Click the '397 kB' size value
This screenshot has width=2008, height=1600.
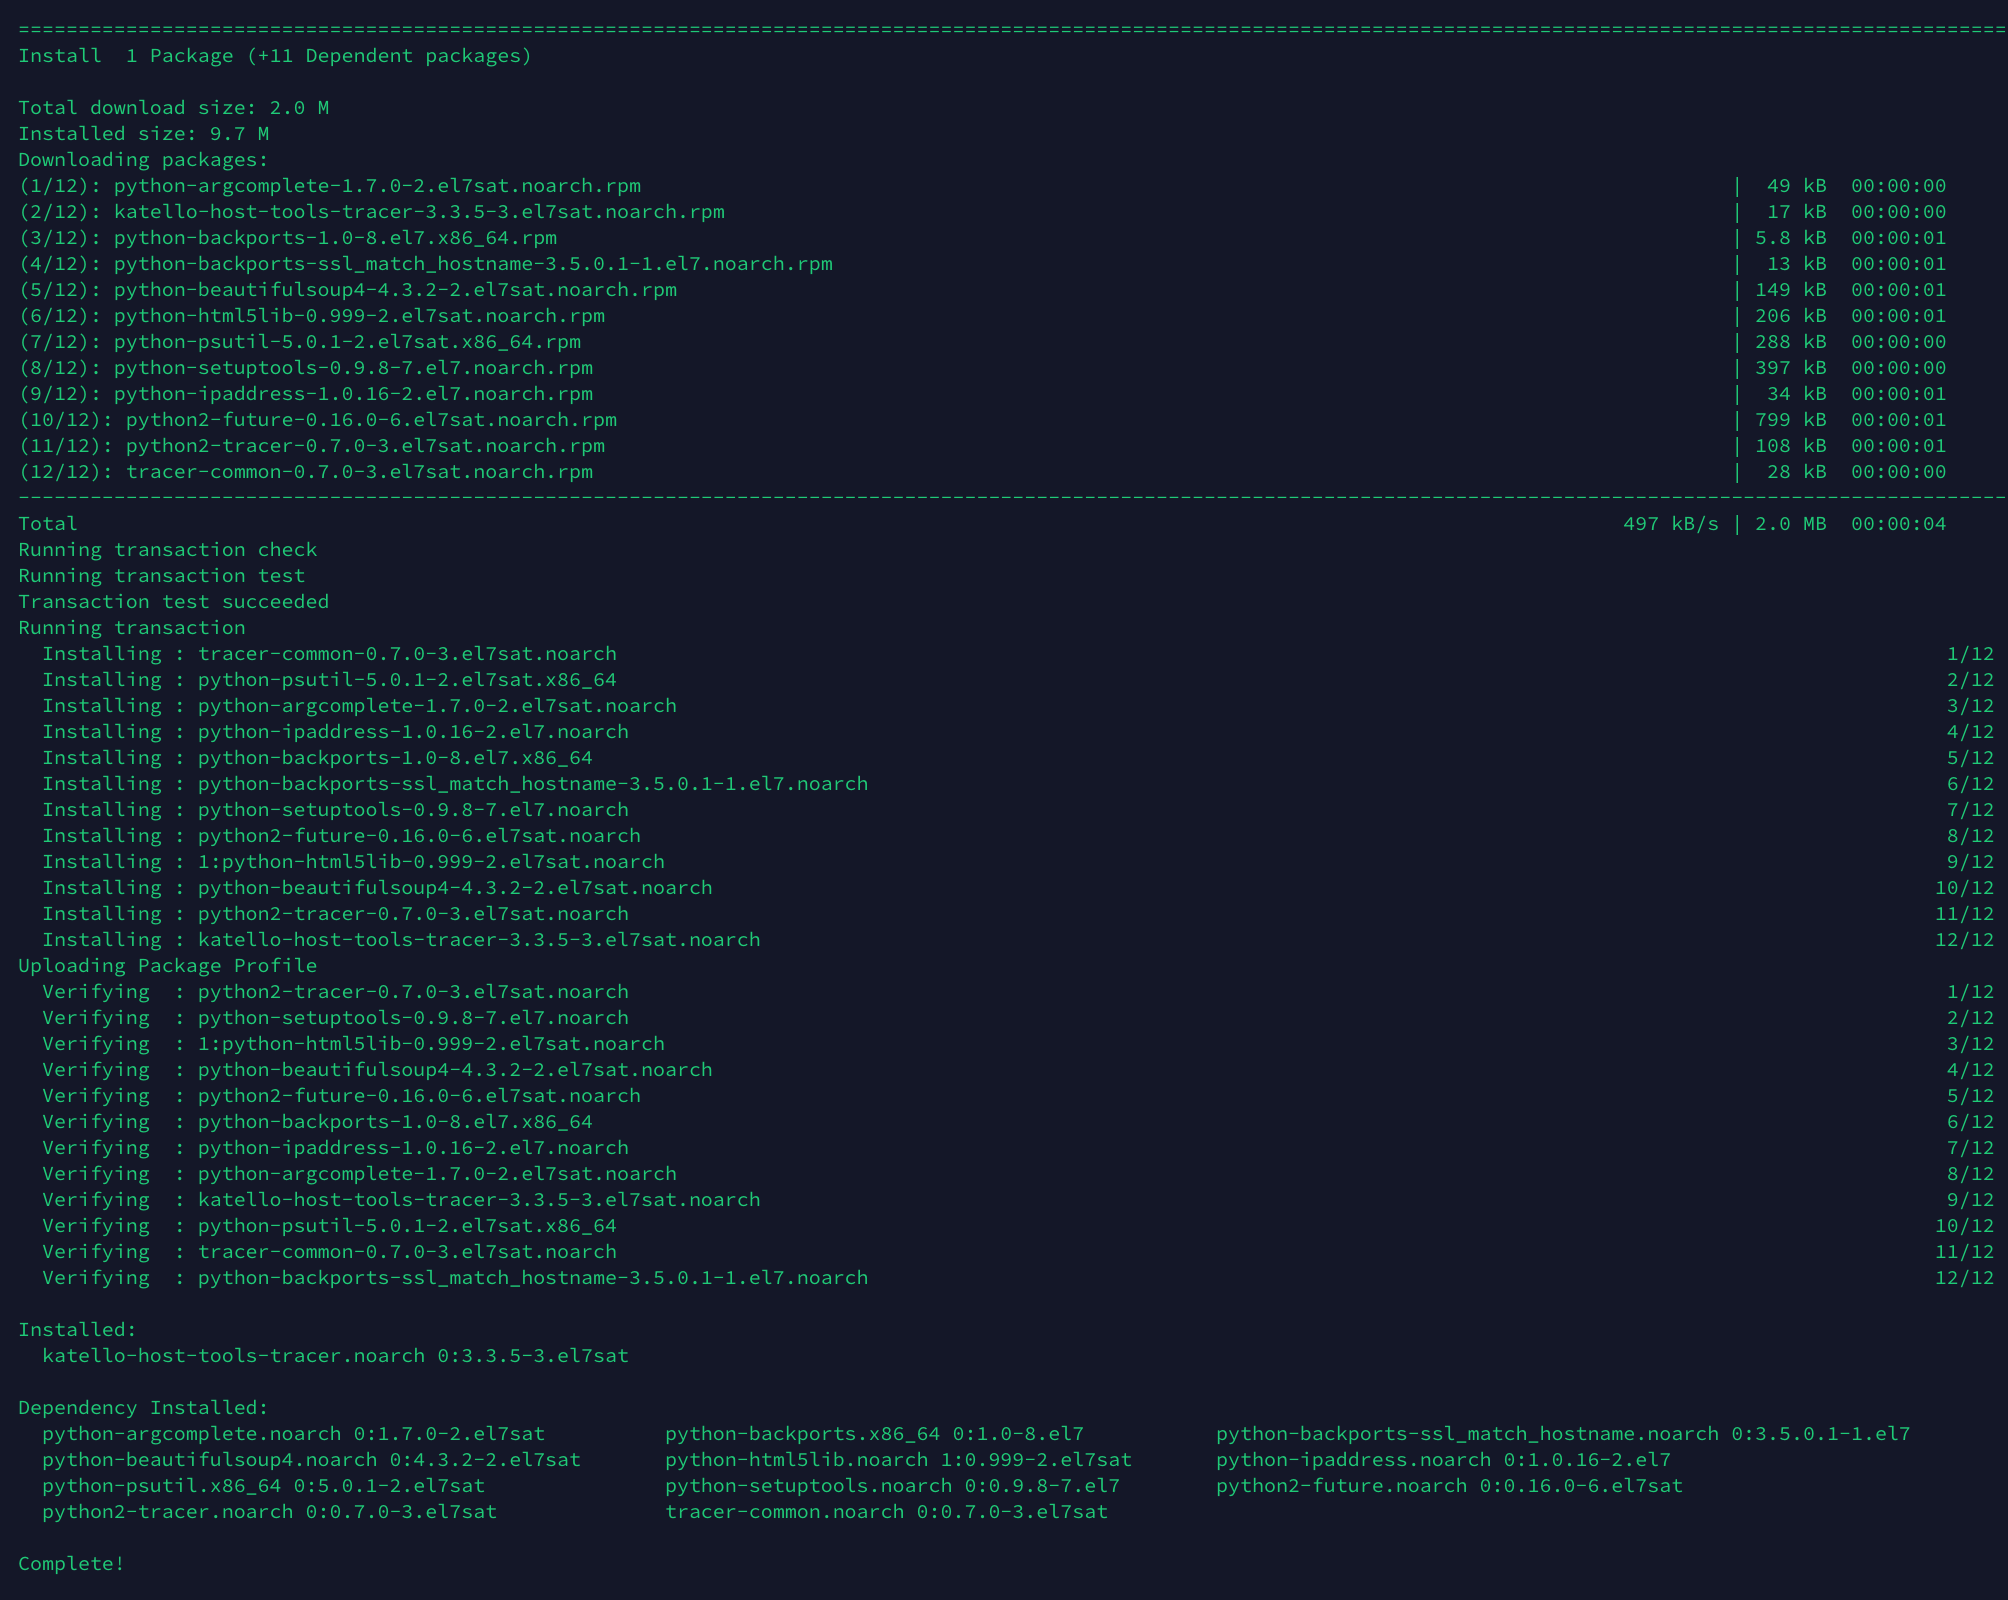(x=1790, y=368)
